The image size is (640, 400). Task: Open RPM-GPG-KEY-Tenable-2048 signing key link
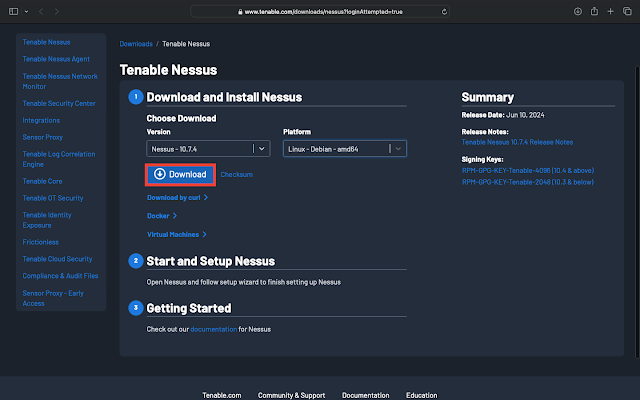(x=528, y=182)
